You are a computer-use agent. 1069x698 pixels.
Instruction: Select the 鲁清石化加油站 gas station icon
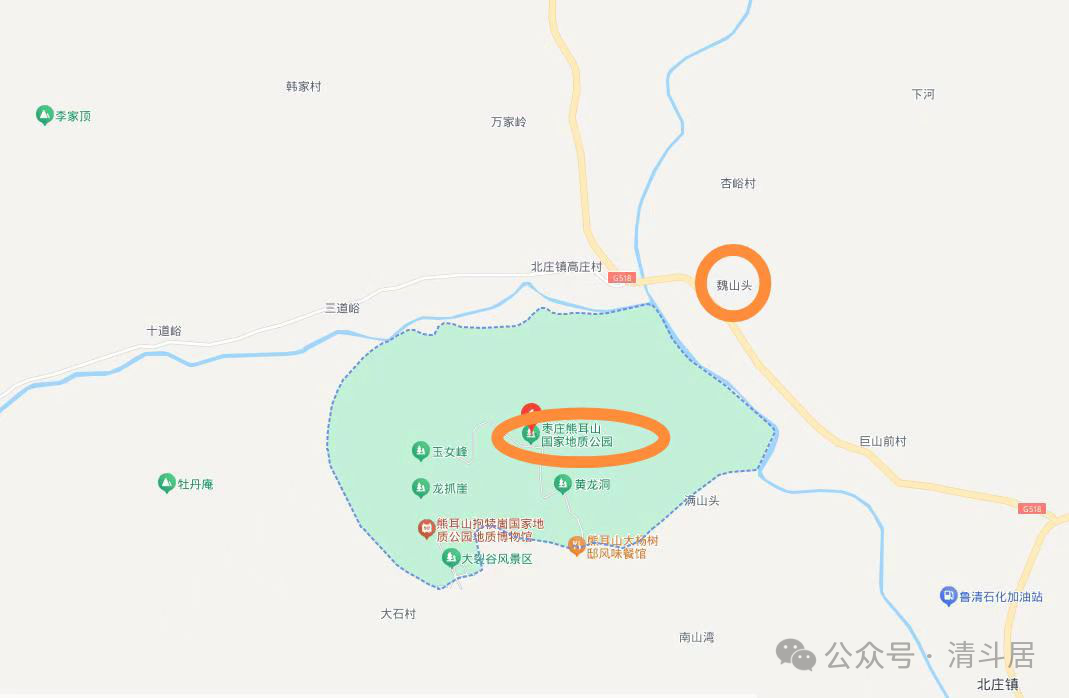click(x=948, y=596)
